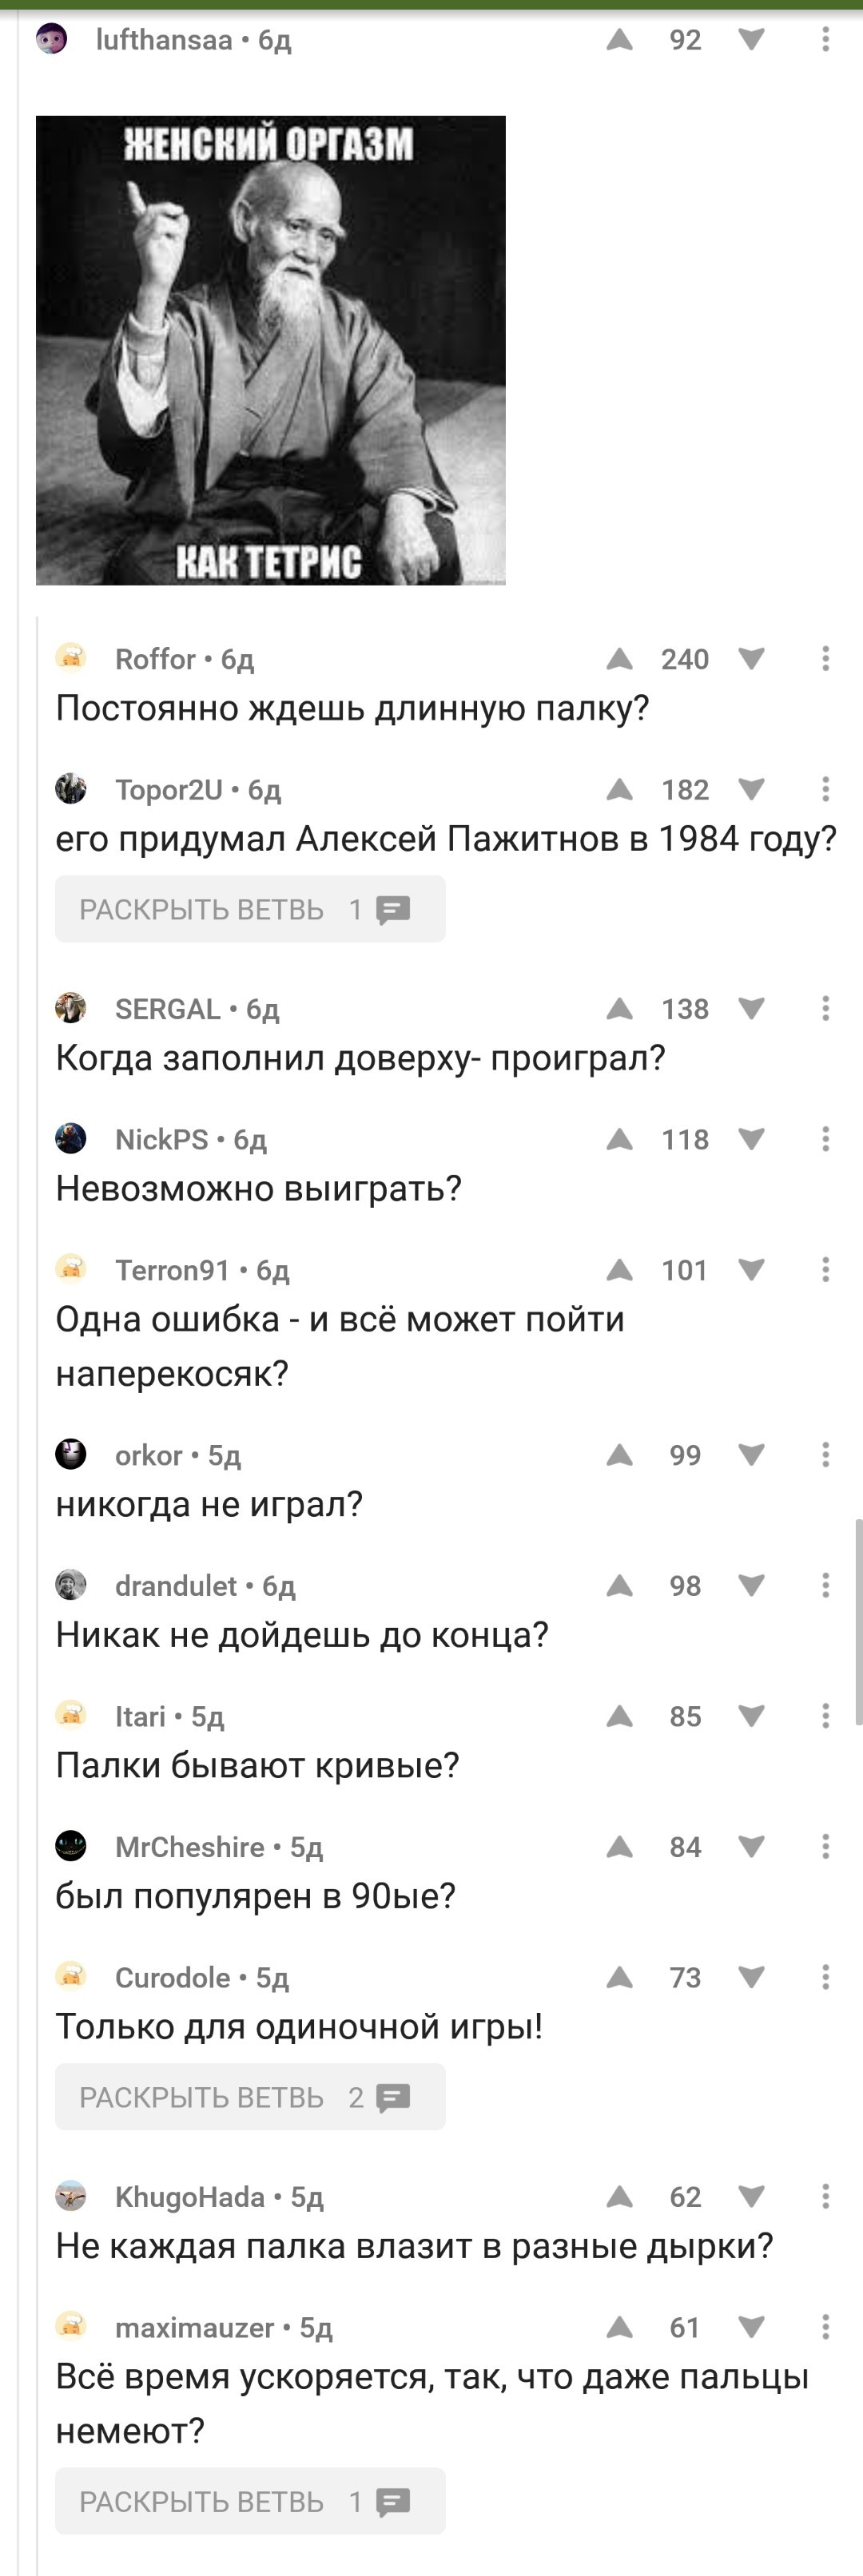Downvote MrCheshire's comment
Image resolution: width=863 pixels, height=2576 pixels.
[x=751, y=1846]
